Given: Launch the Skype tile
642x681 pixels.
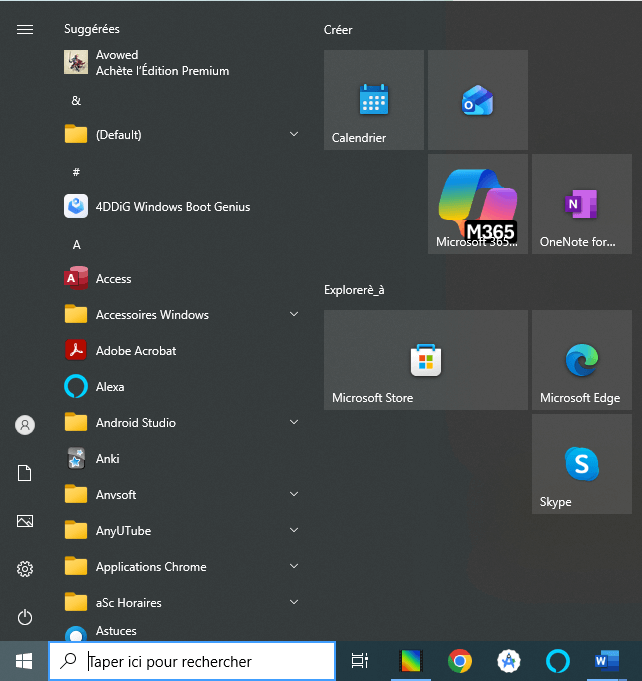Looking at the screenshot, I should 581,464.
